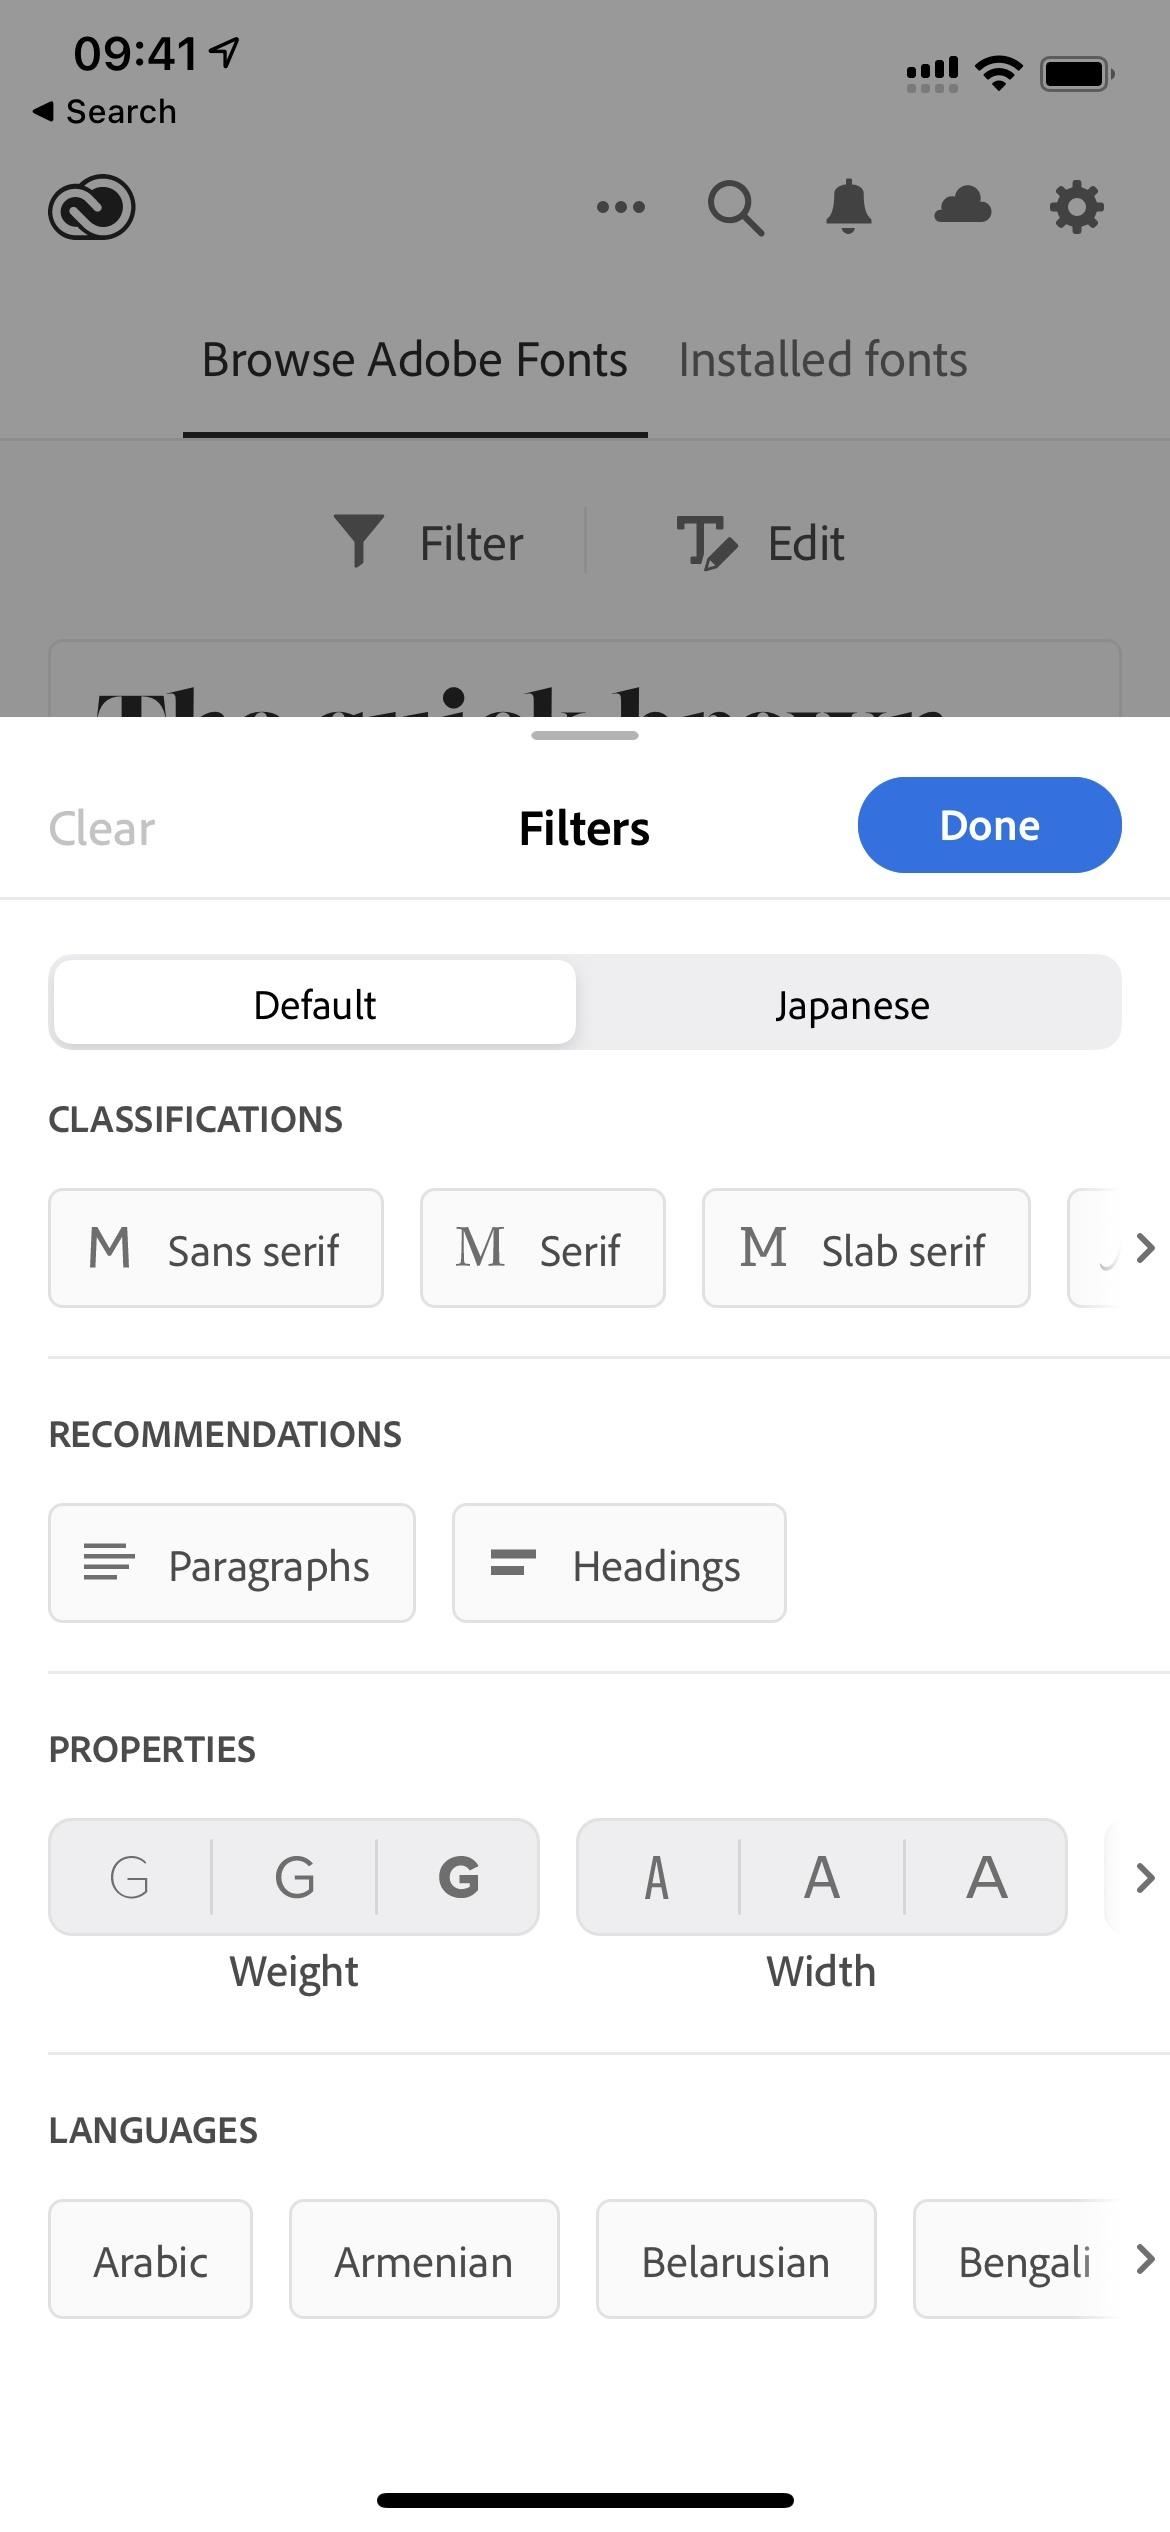
Task: Switch to Browse Adobe Fonts tab
Action: click(415, 360)
